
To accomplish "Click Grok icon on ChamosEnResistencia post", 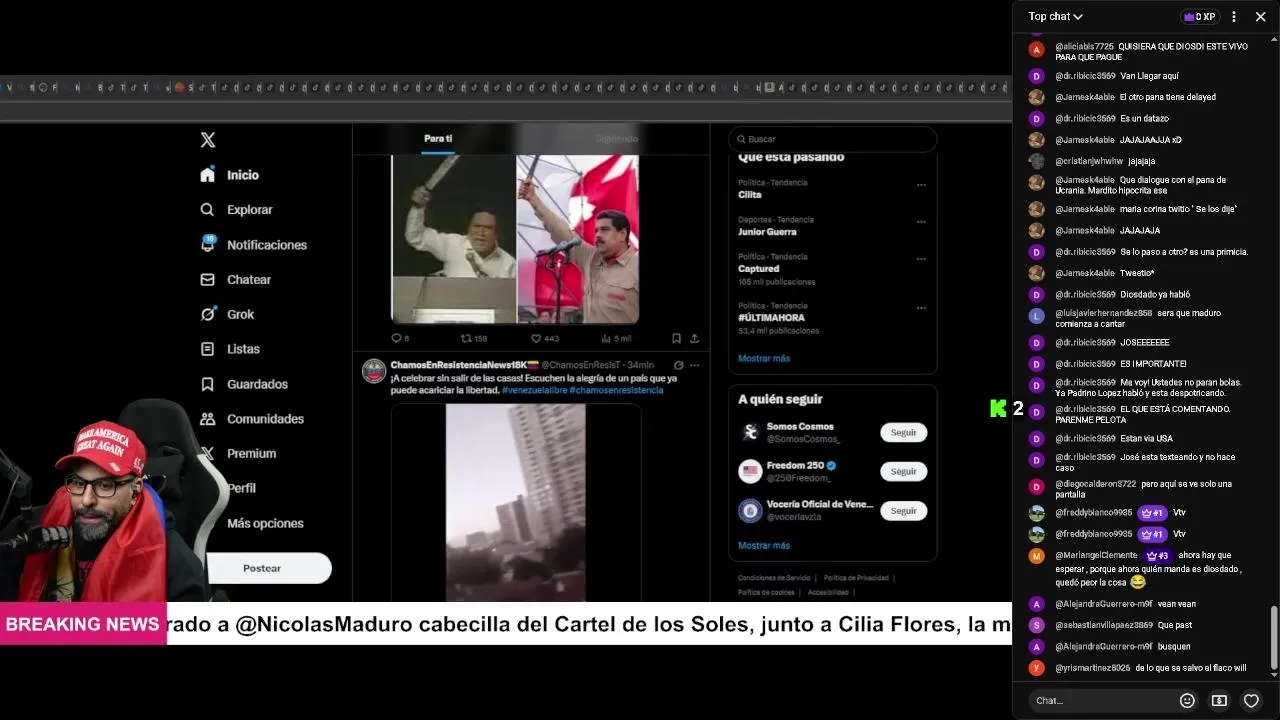I will 679,365.
